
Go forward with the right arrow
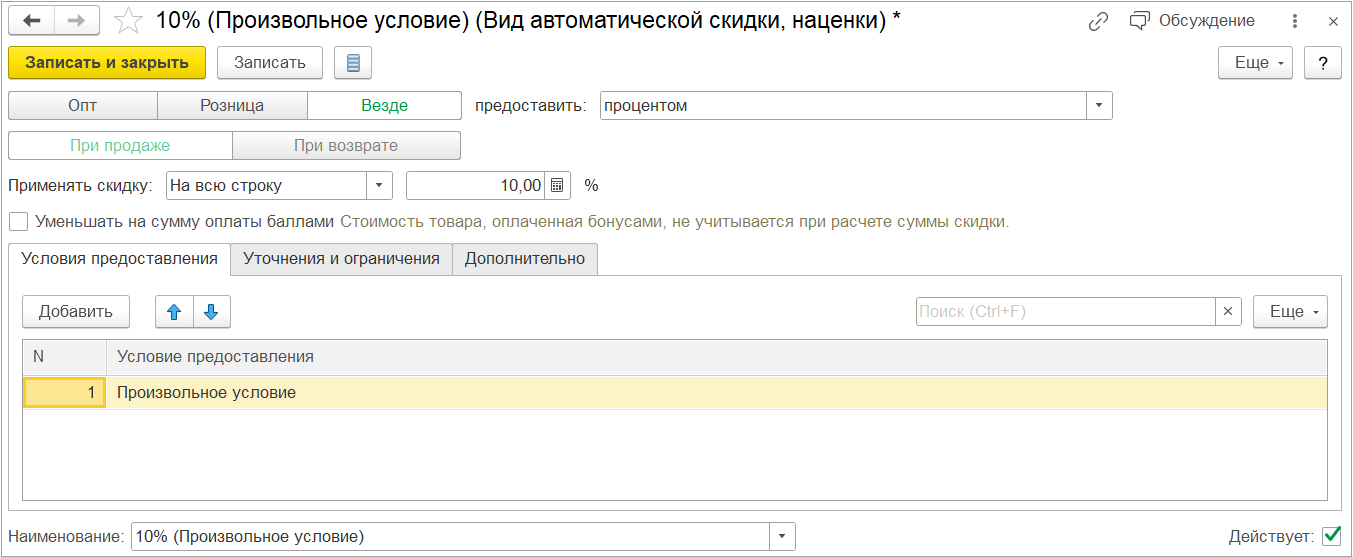click(x=76, y=21)
